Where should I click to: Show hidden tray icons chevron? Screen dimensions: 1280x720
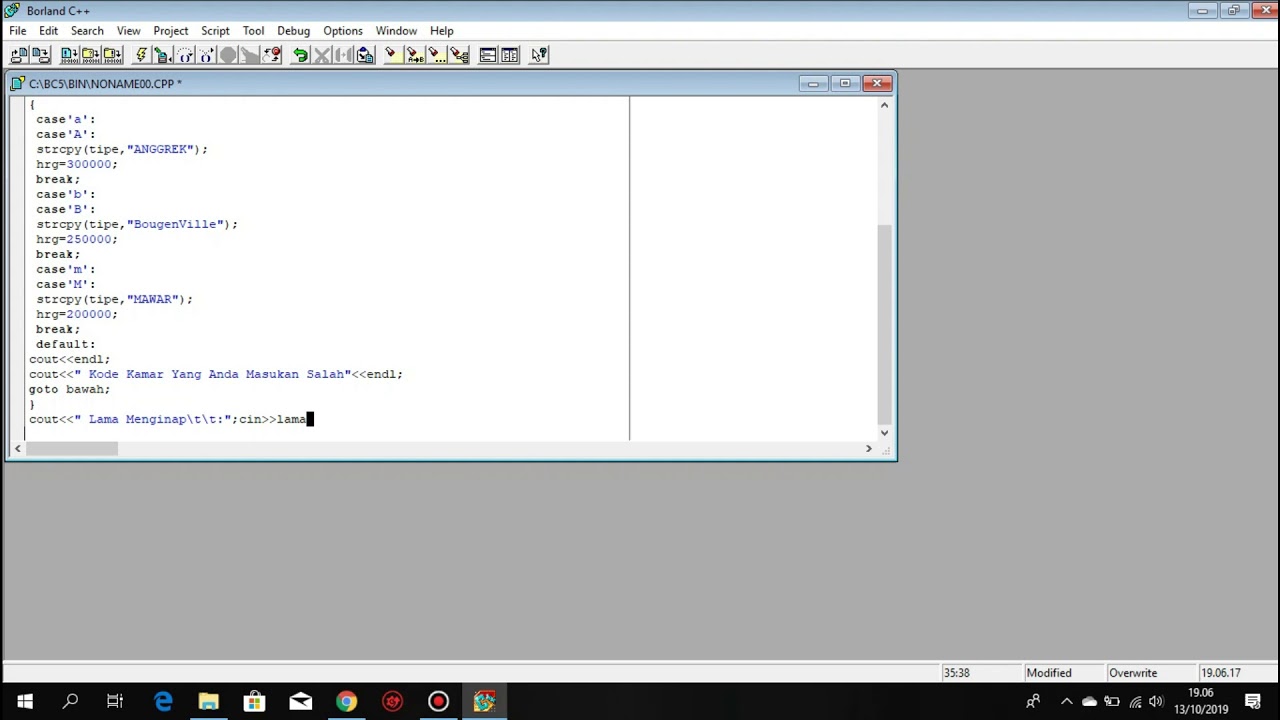1066,701
